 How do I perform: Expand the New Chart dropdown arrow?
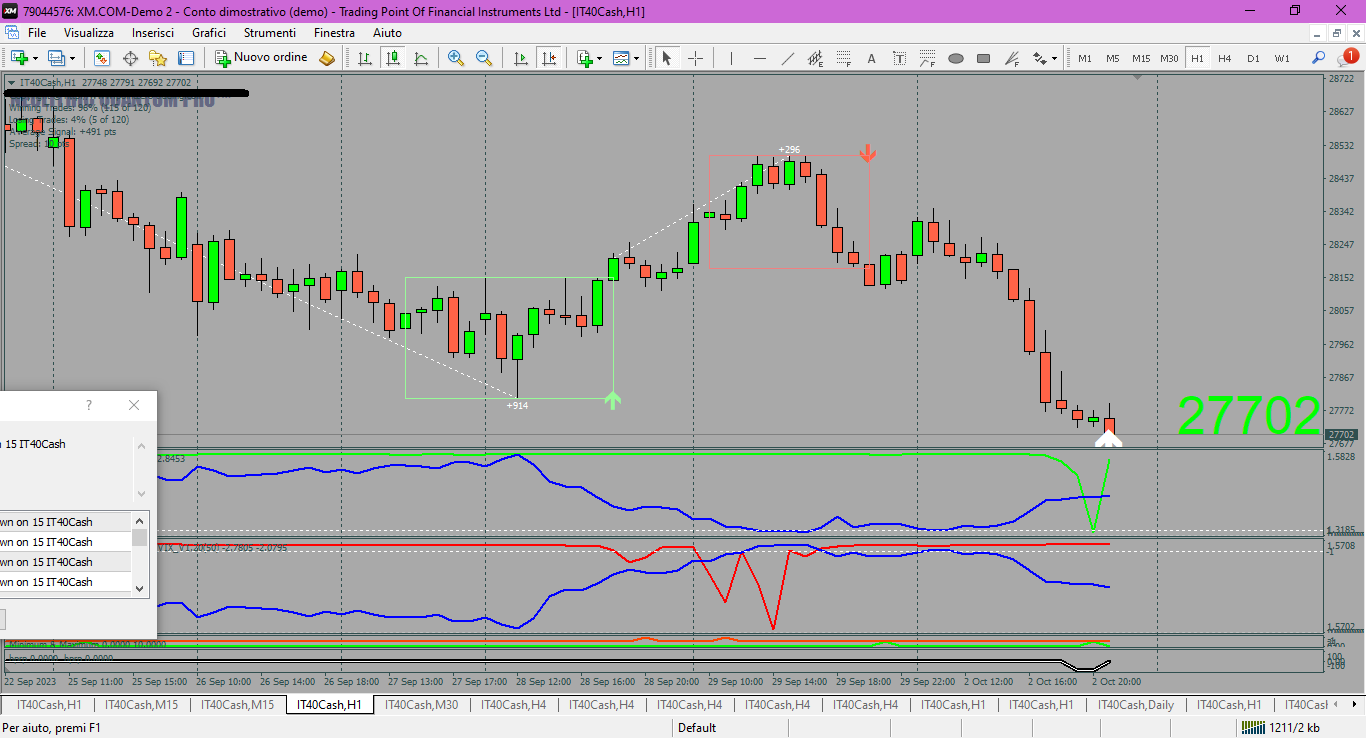click(x=35, y=58)
